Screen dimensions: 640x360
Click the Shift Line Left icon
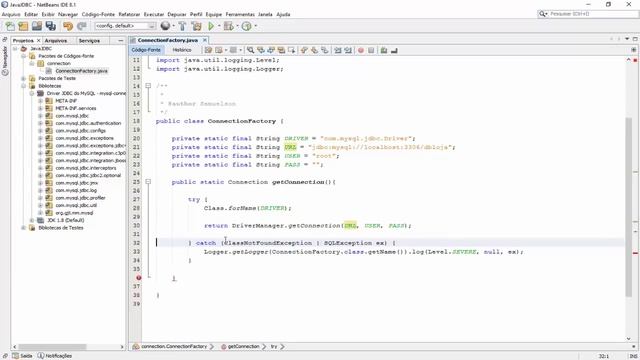pyautogui.click(x=338, y=50)
